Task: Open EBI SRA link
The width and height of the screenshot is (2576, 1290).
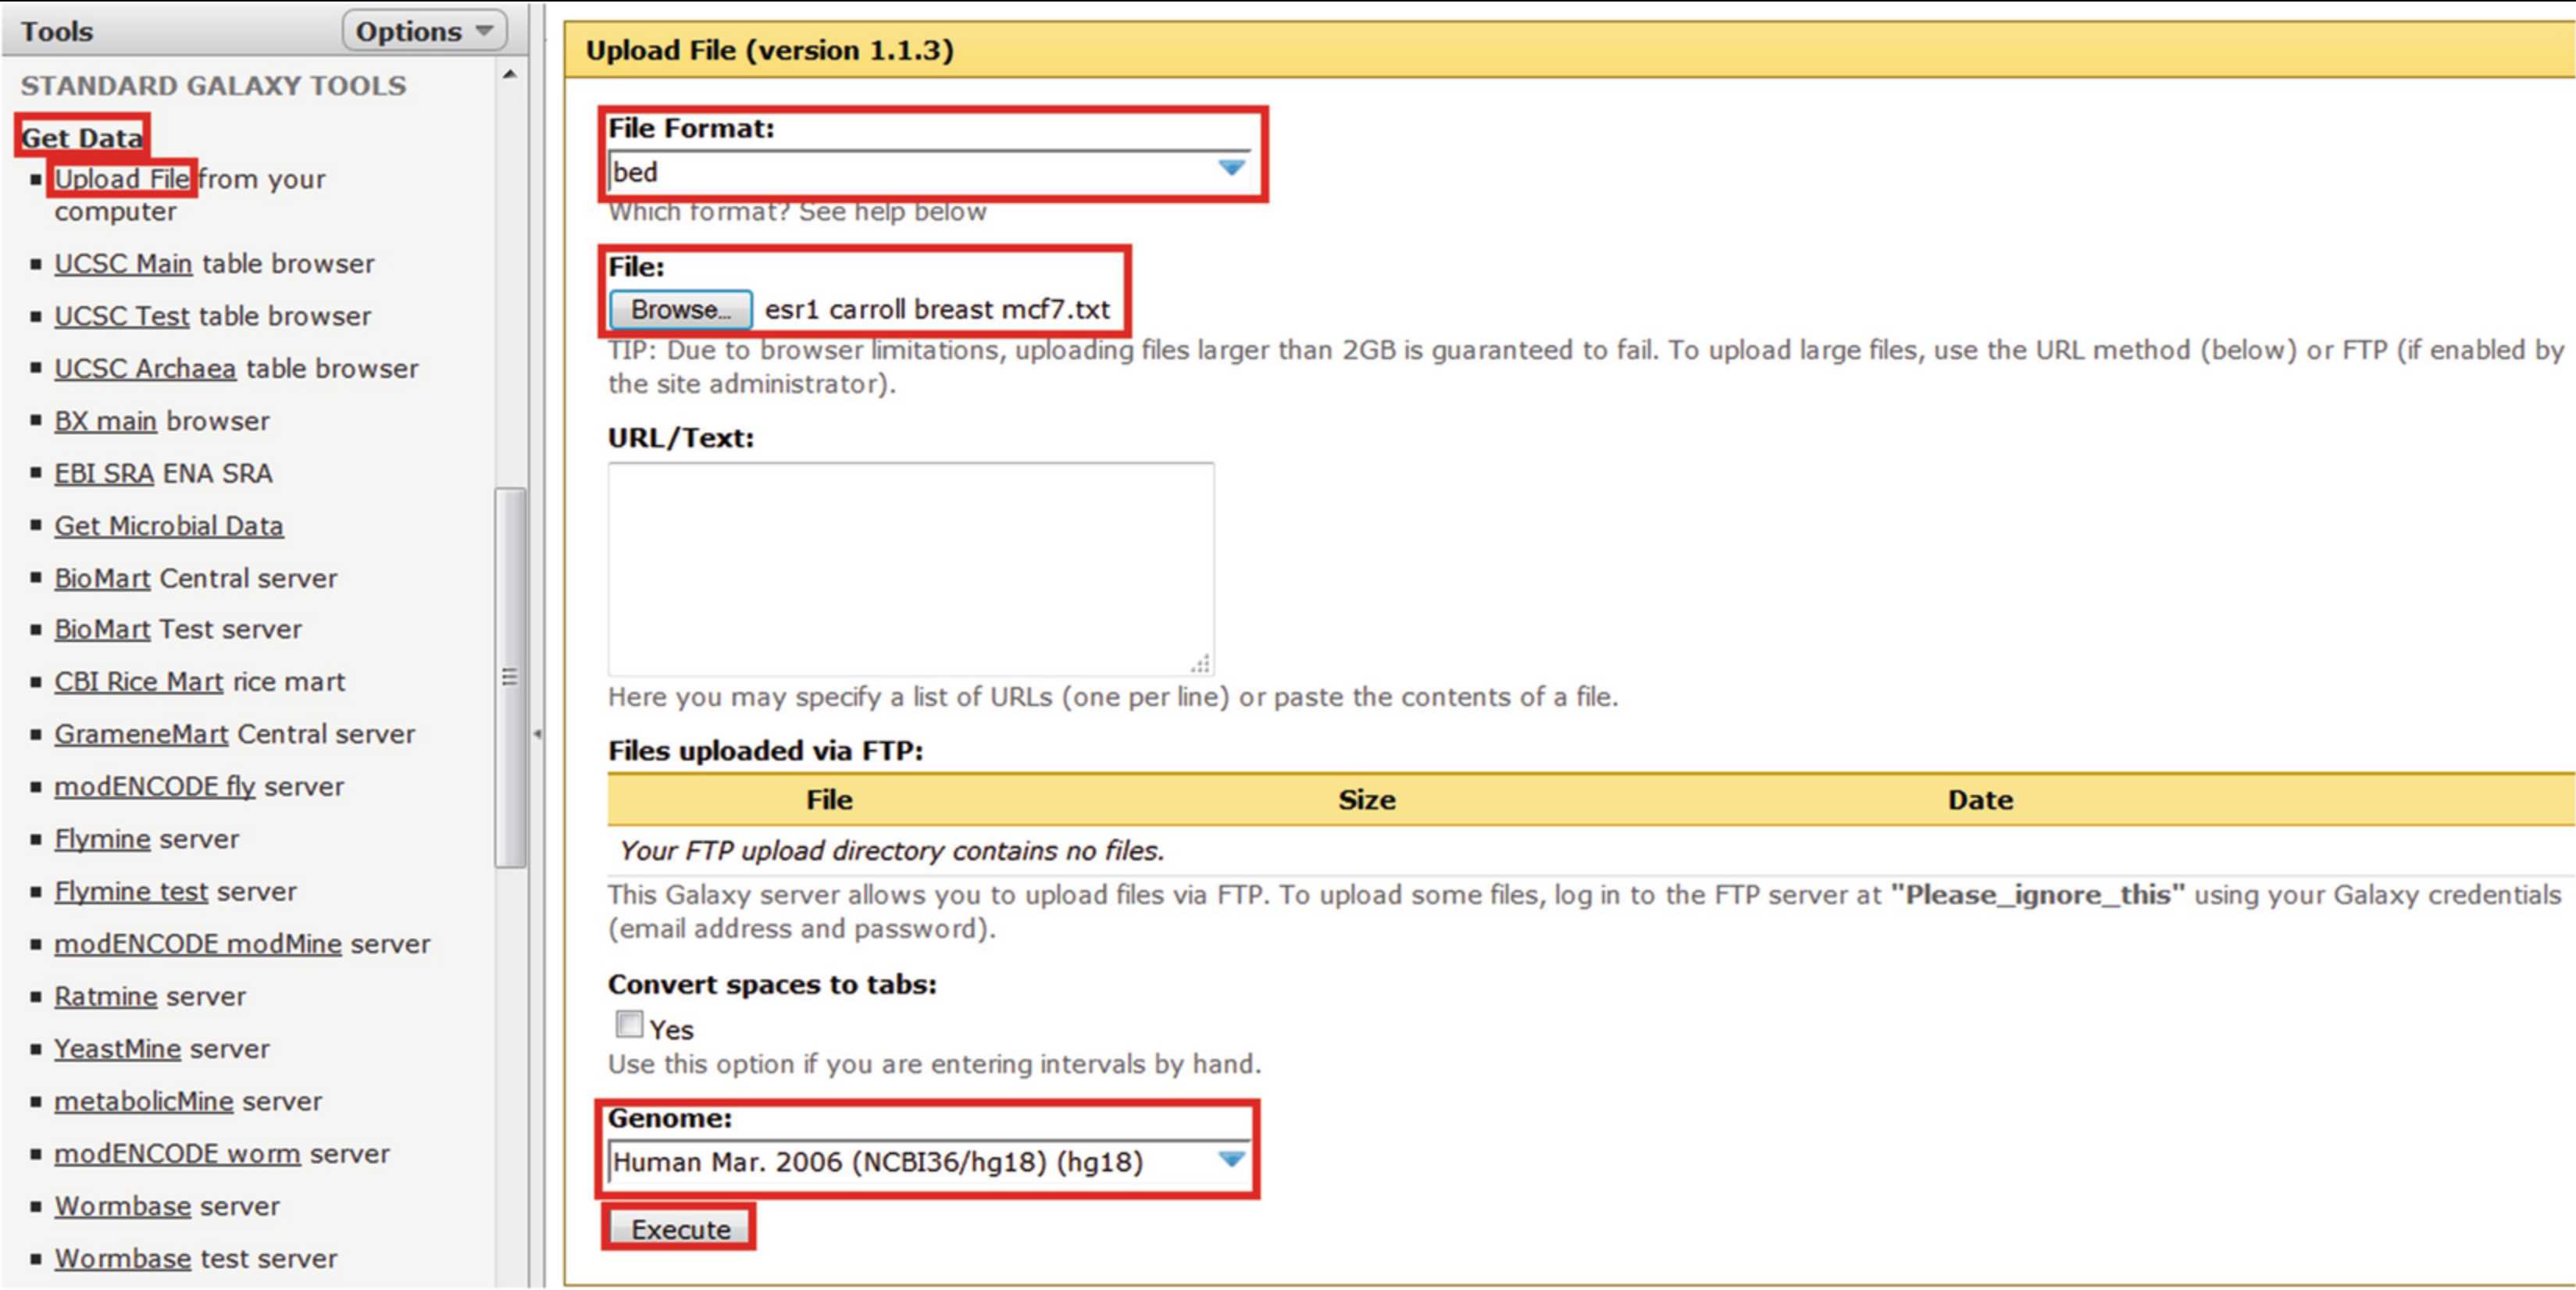Action: [x=104, y=473]
